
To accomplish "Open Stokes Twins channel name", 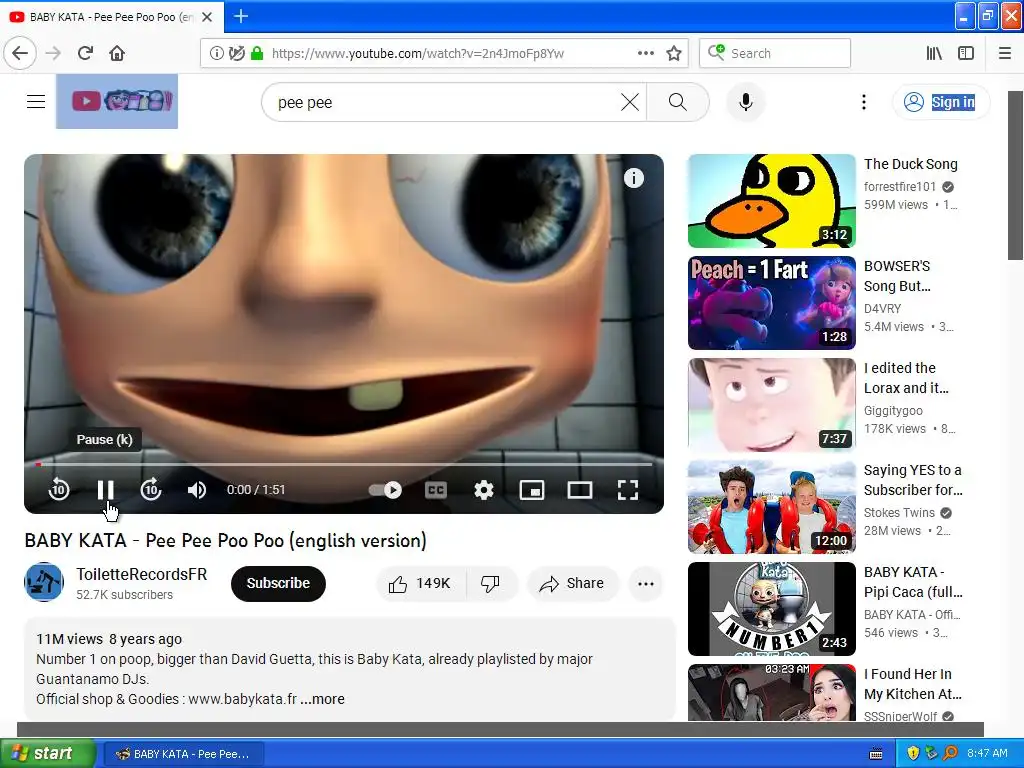I will coord(899,513).
